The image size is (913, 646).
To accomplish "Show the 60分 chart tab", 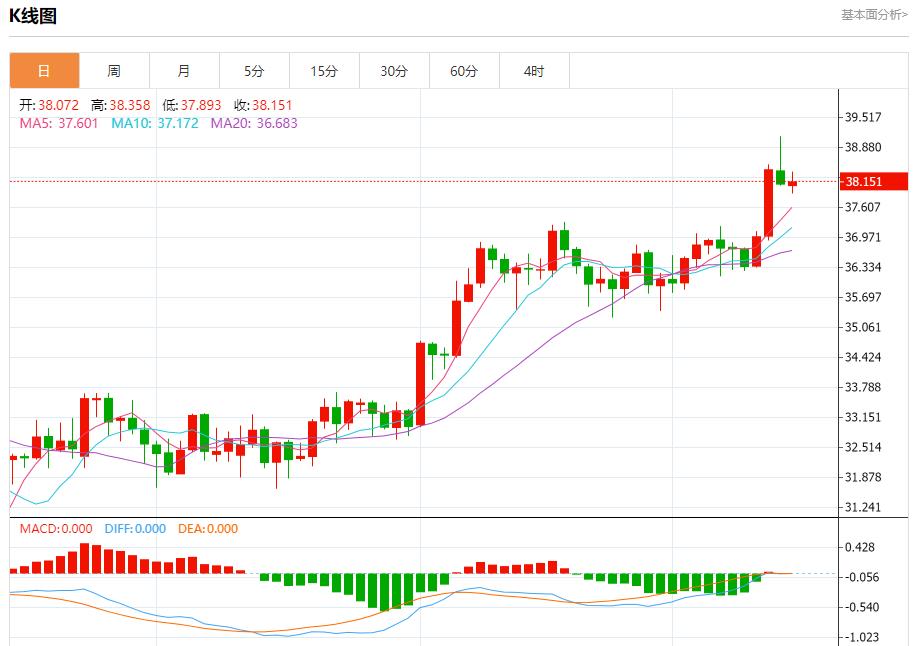I will [x=464, y=71].
